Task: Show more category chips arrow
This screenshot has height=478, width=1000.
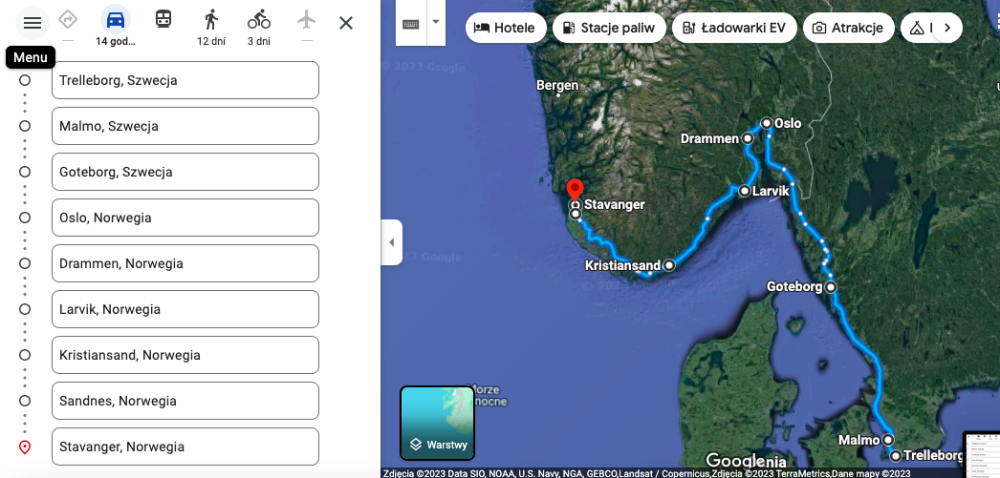Action: click(x=947, y=28)
